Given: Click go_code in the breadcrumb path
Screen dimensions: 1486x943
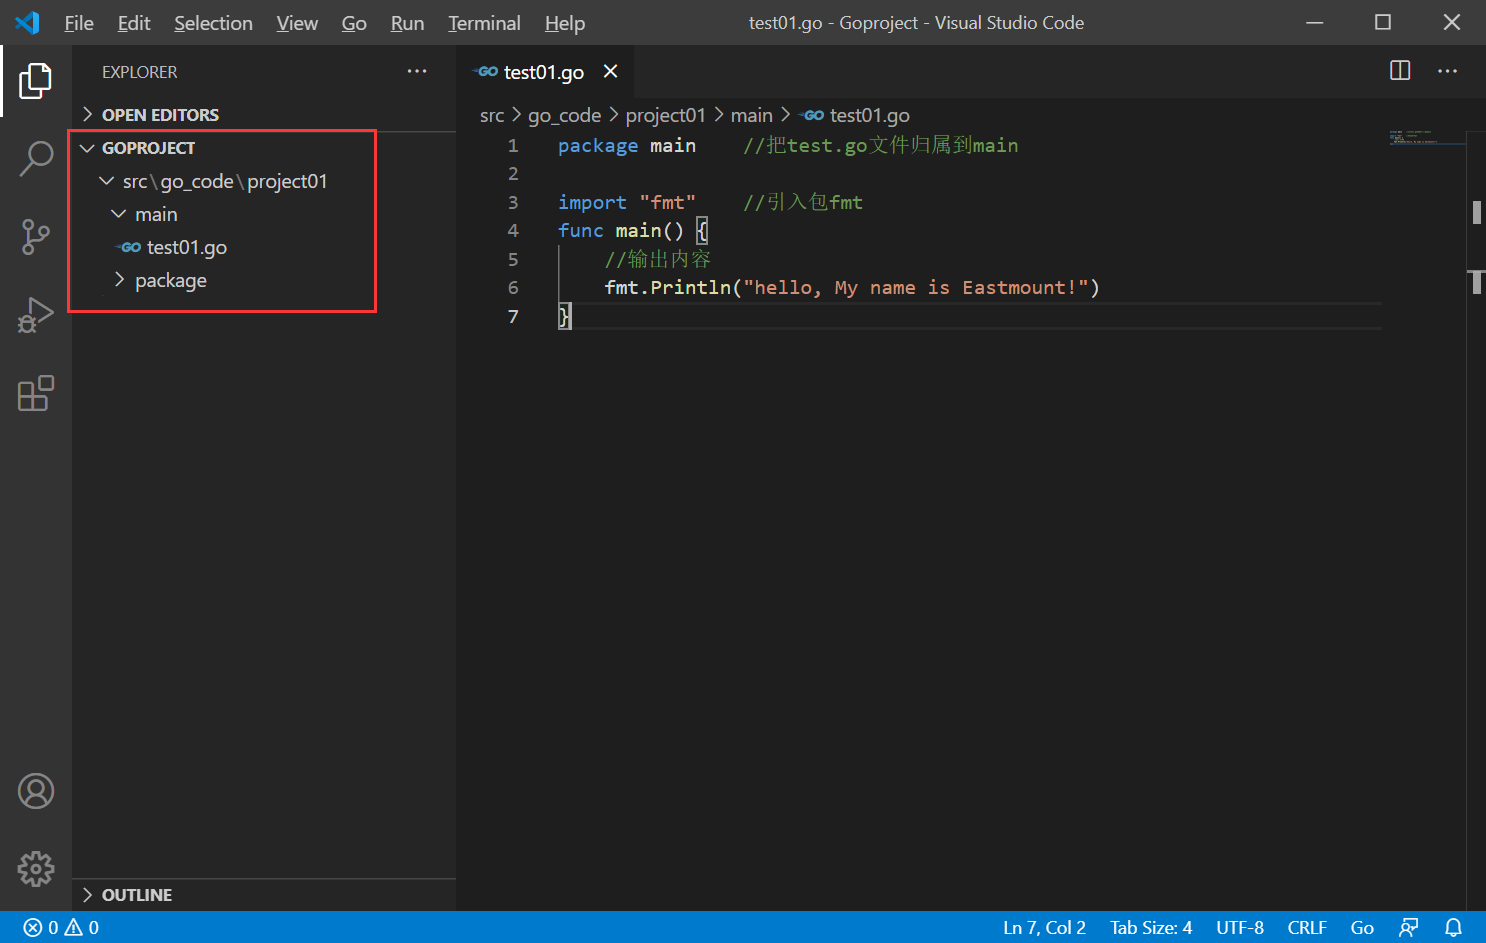Looking at the screenshot, I should [x=564, y=115].
